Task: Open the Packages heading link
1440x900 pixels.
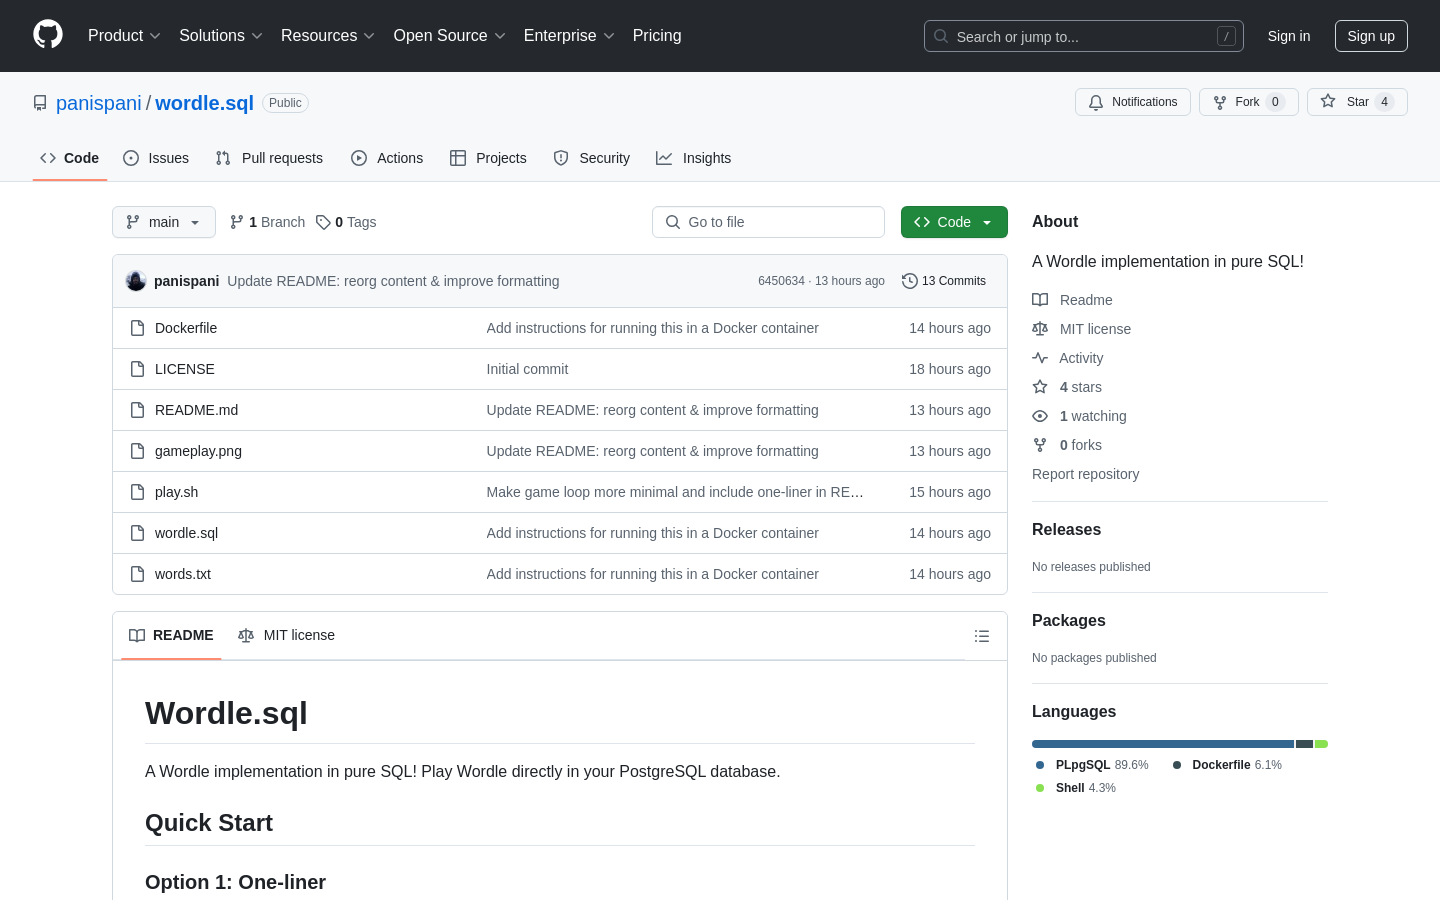Action: [x=1068, y=621]
